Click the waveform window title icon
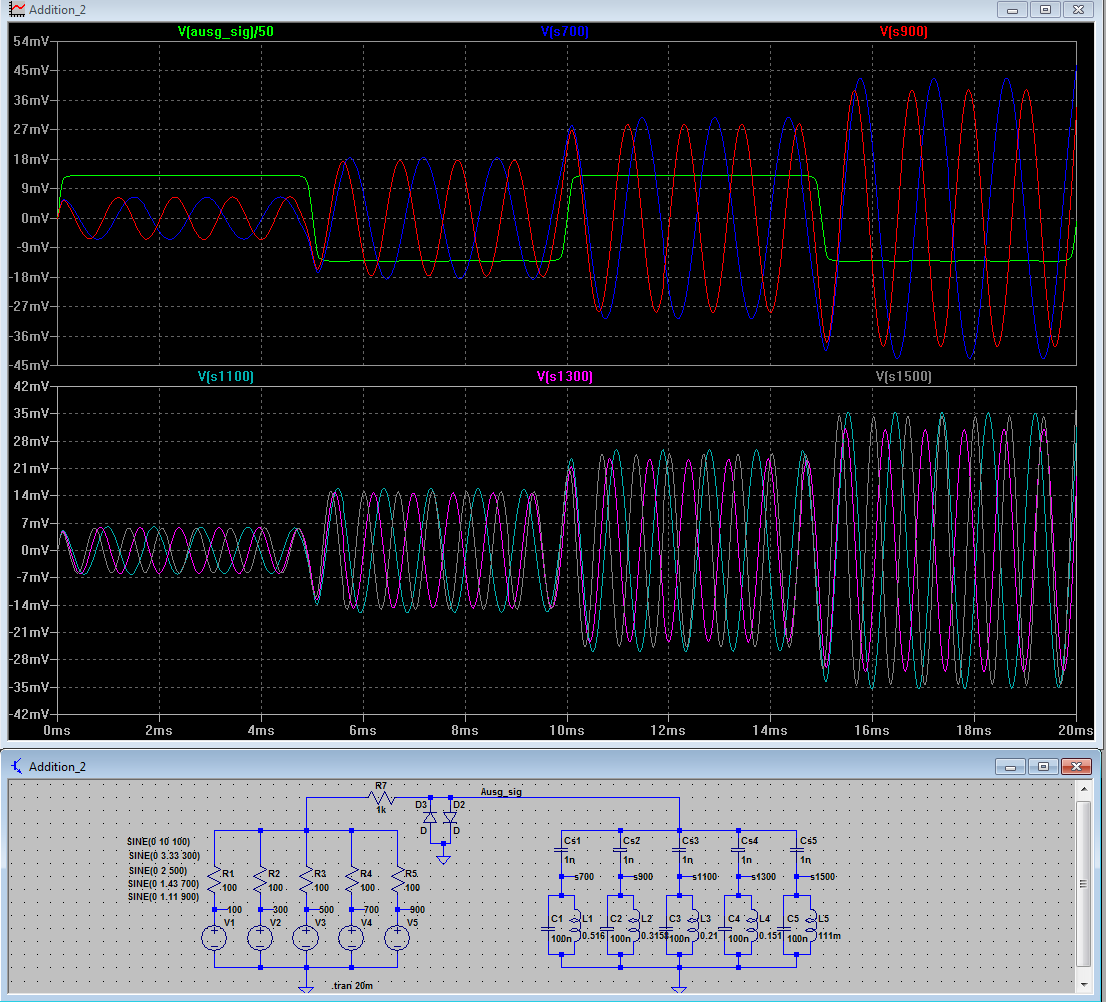Viewport: 1106px width, 1002px height. [17, 10]
